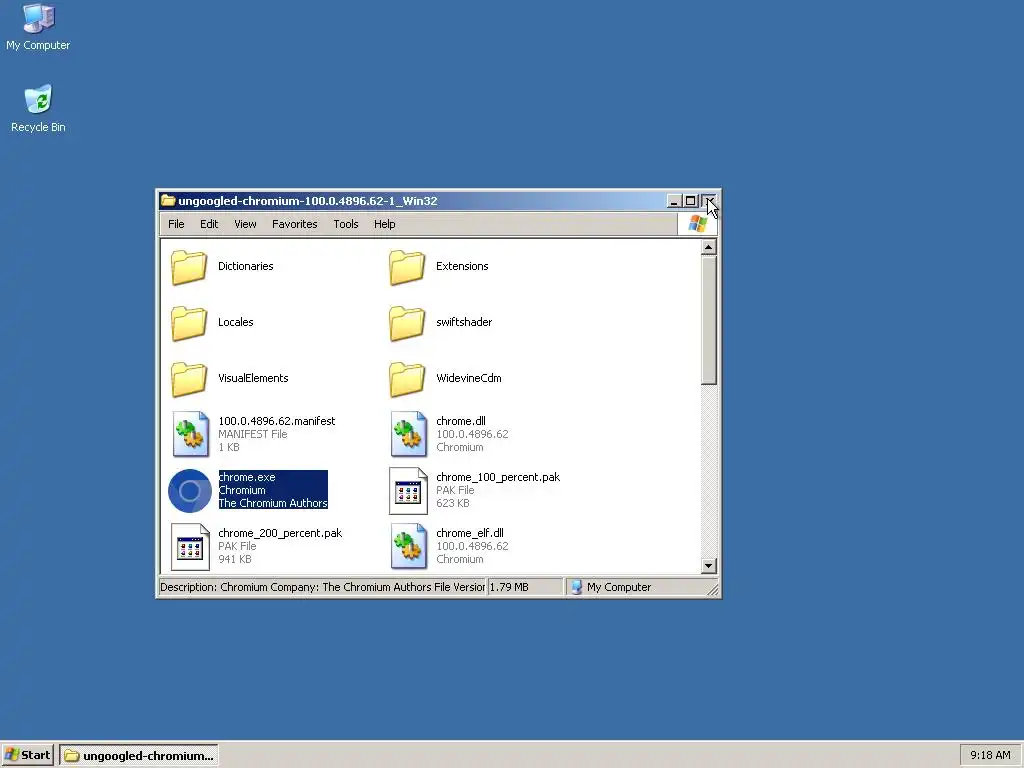Select the Locales folder icon
The height and width of the screenshot is (768, 1024).
[x=189, y=323]
